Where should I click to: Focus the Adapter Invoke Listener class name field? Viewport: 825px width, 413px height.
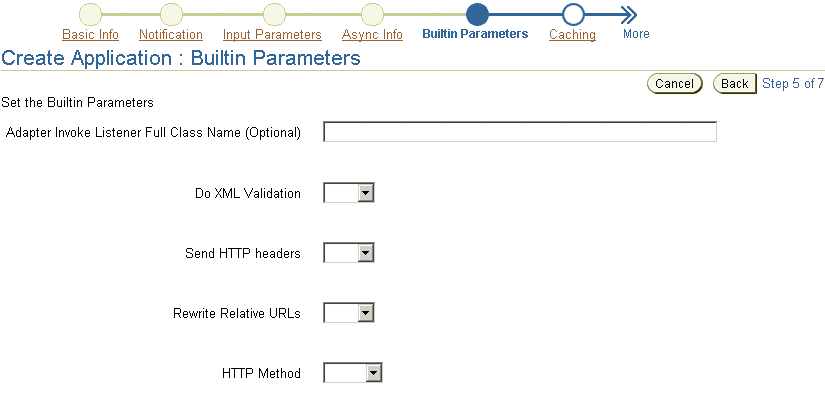[x=520, y=132]
